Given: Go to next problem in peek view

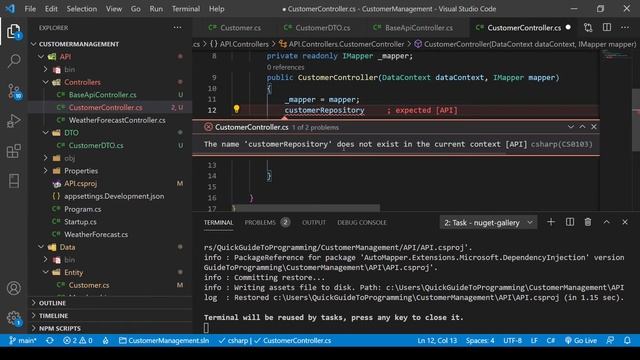Looking at the screenshot, I should pos(571,127).
